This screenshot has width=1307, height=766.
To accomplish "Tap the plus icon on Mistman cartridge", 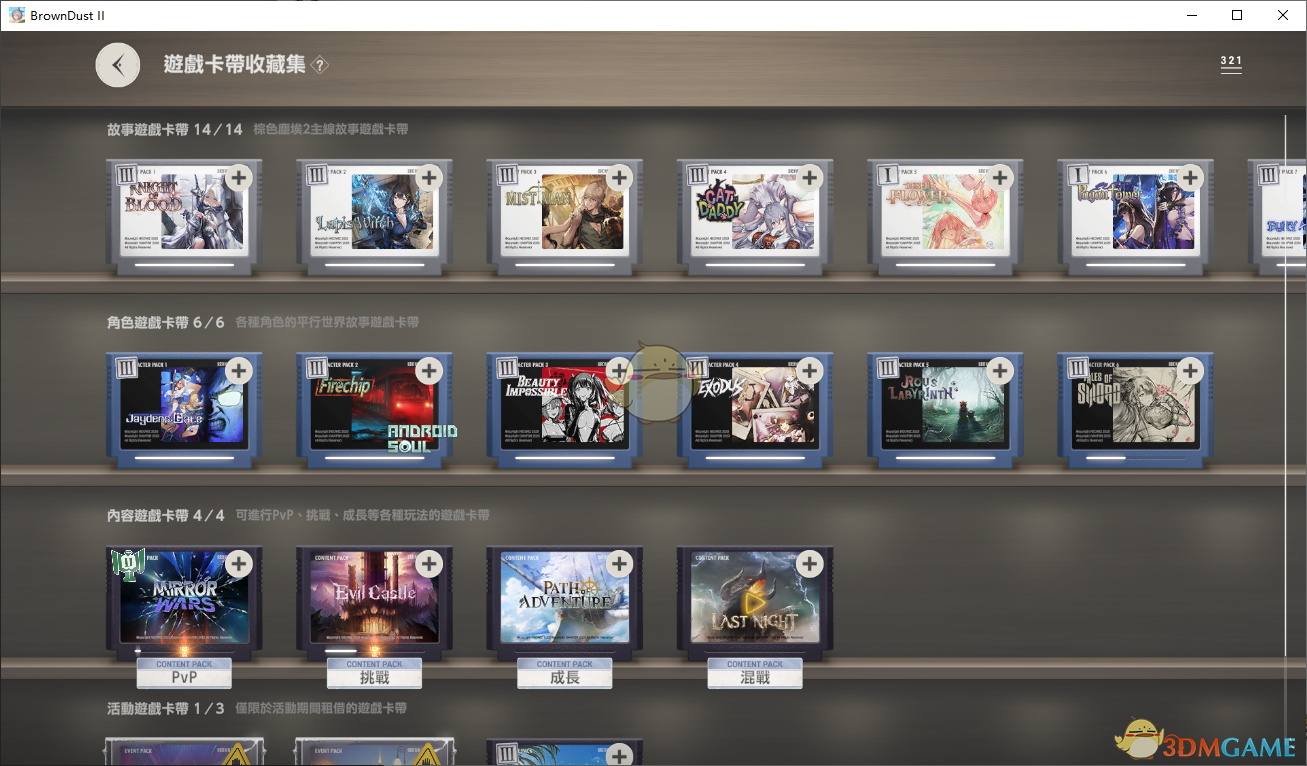I will [x=620, y=178].
